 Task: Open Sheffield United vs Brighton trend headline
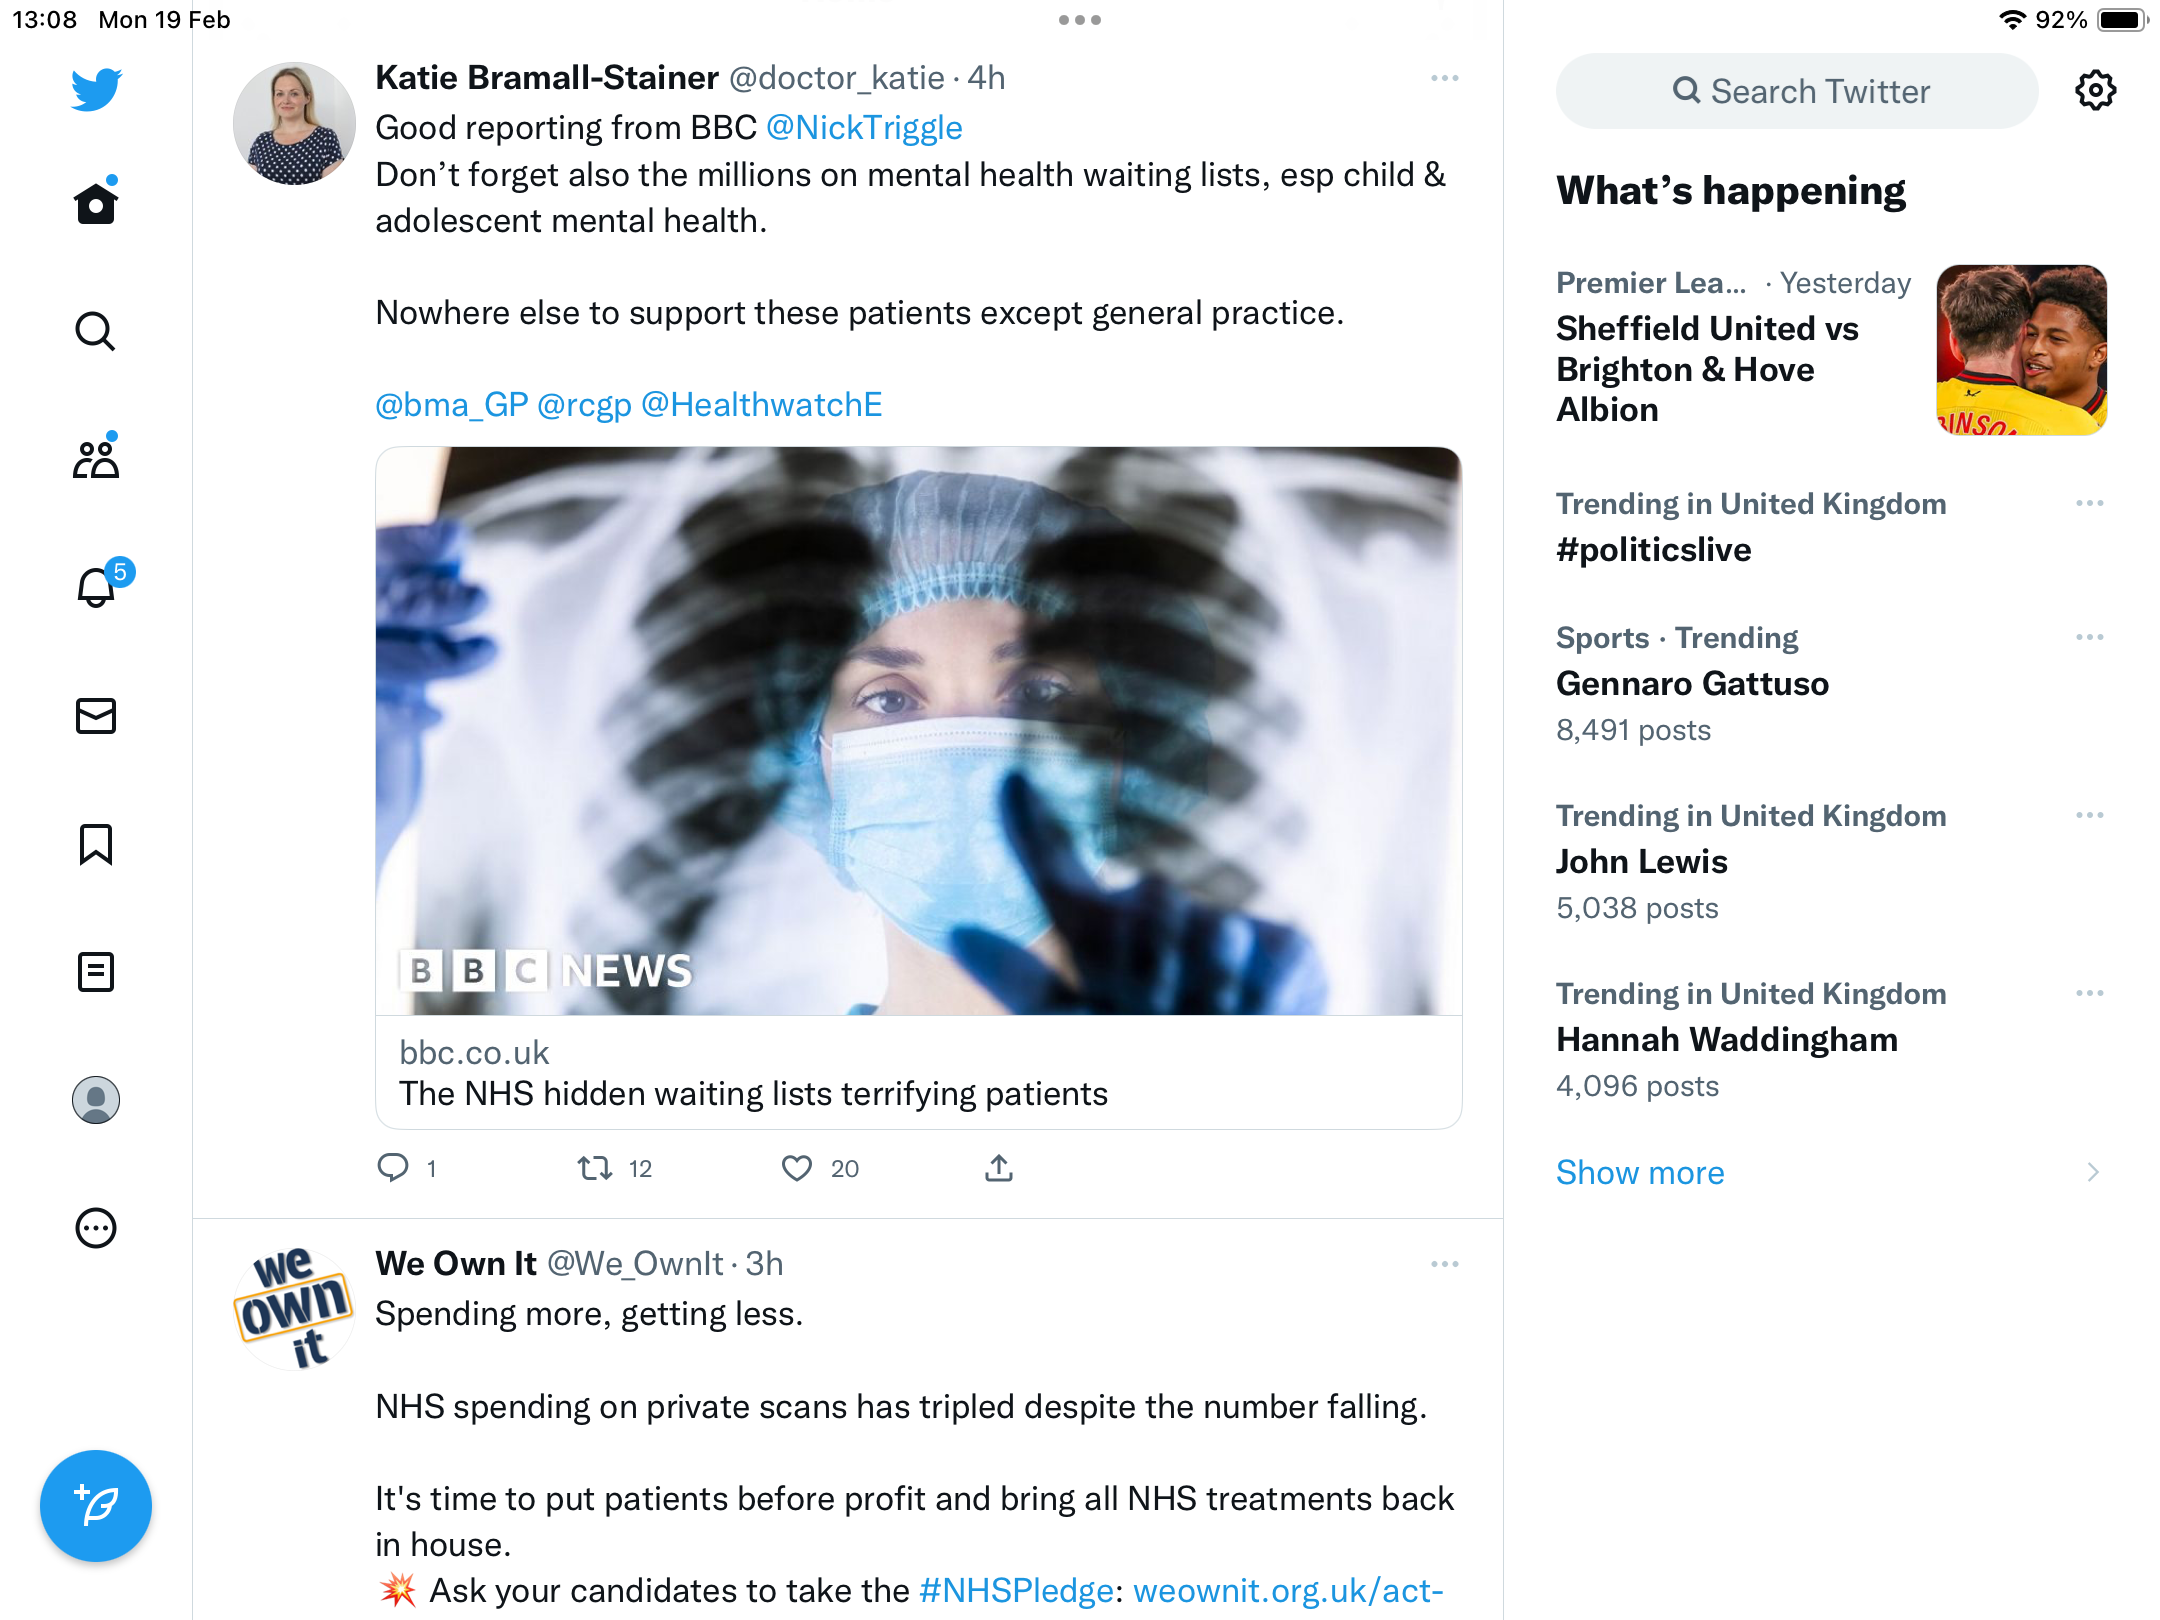(1708, 369)
